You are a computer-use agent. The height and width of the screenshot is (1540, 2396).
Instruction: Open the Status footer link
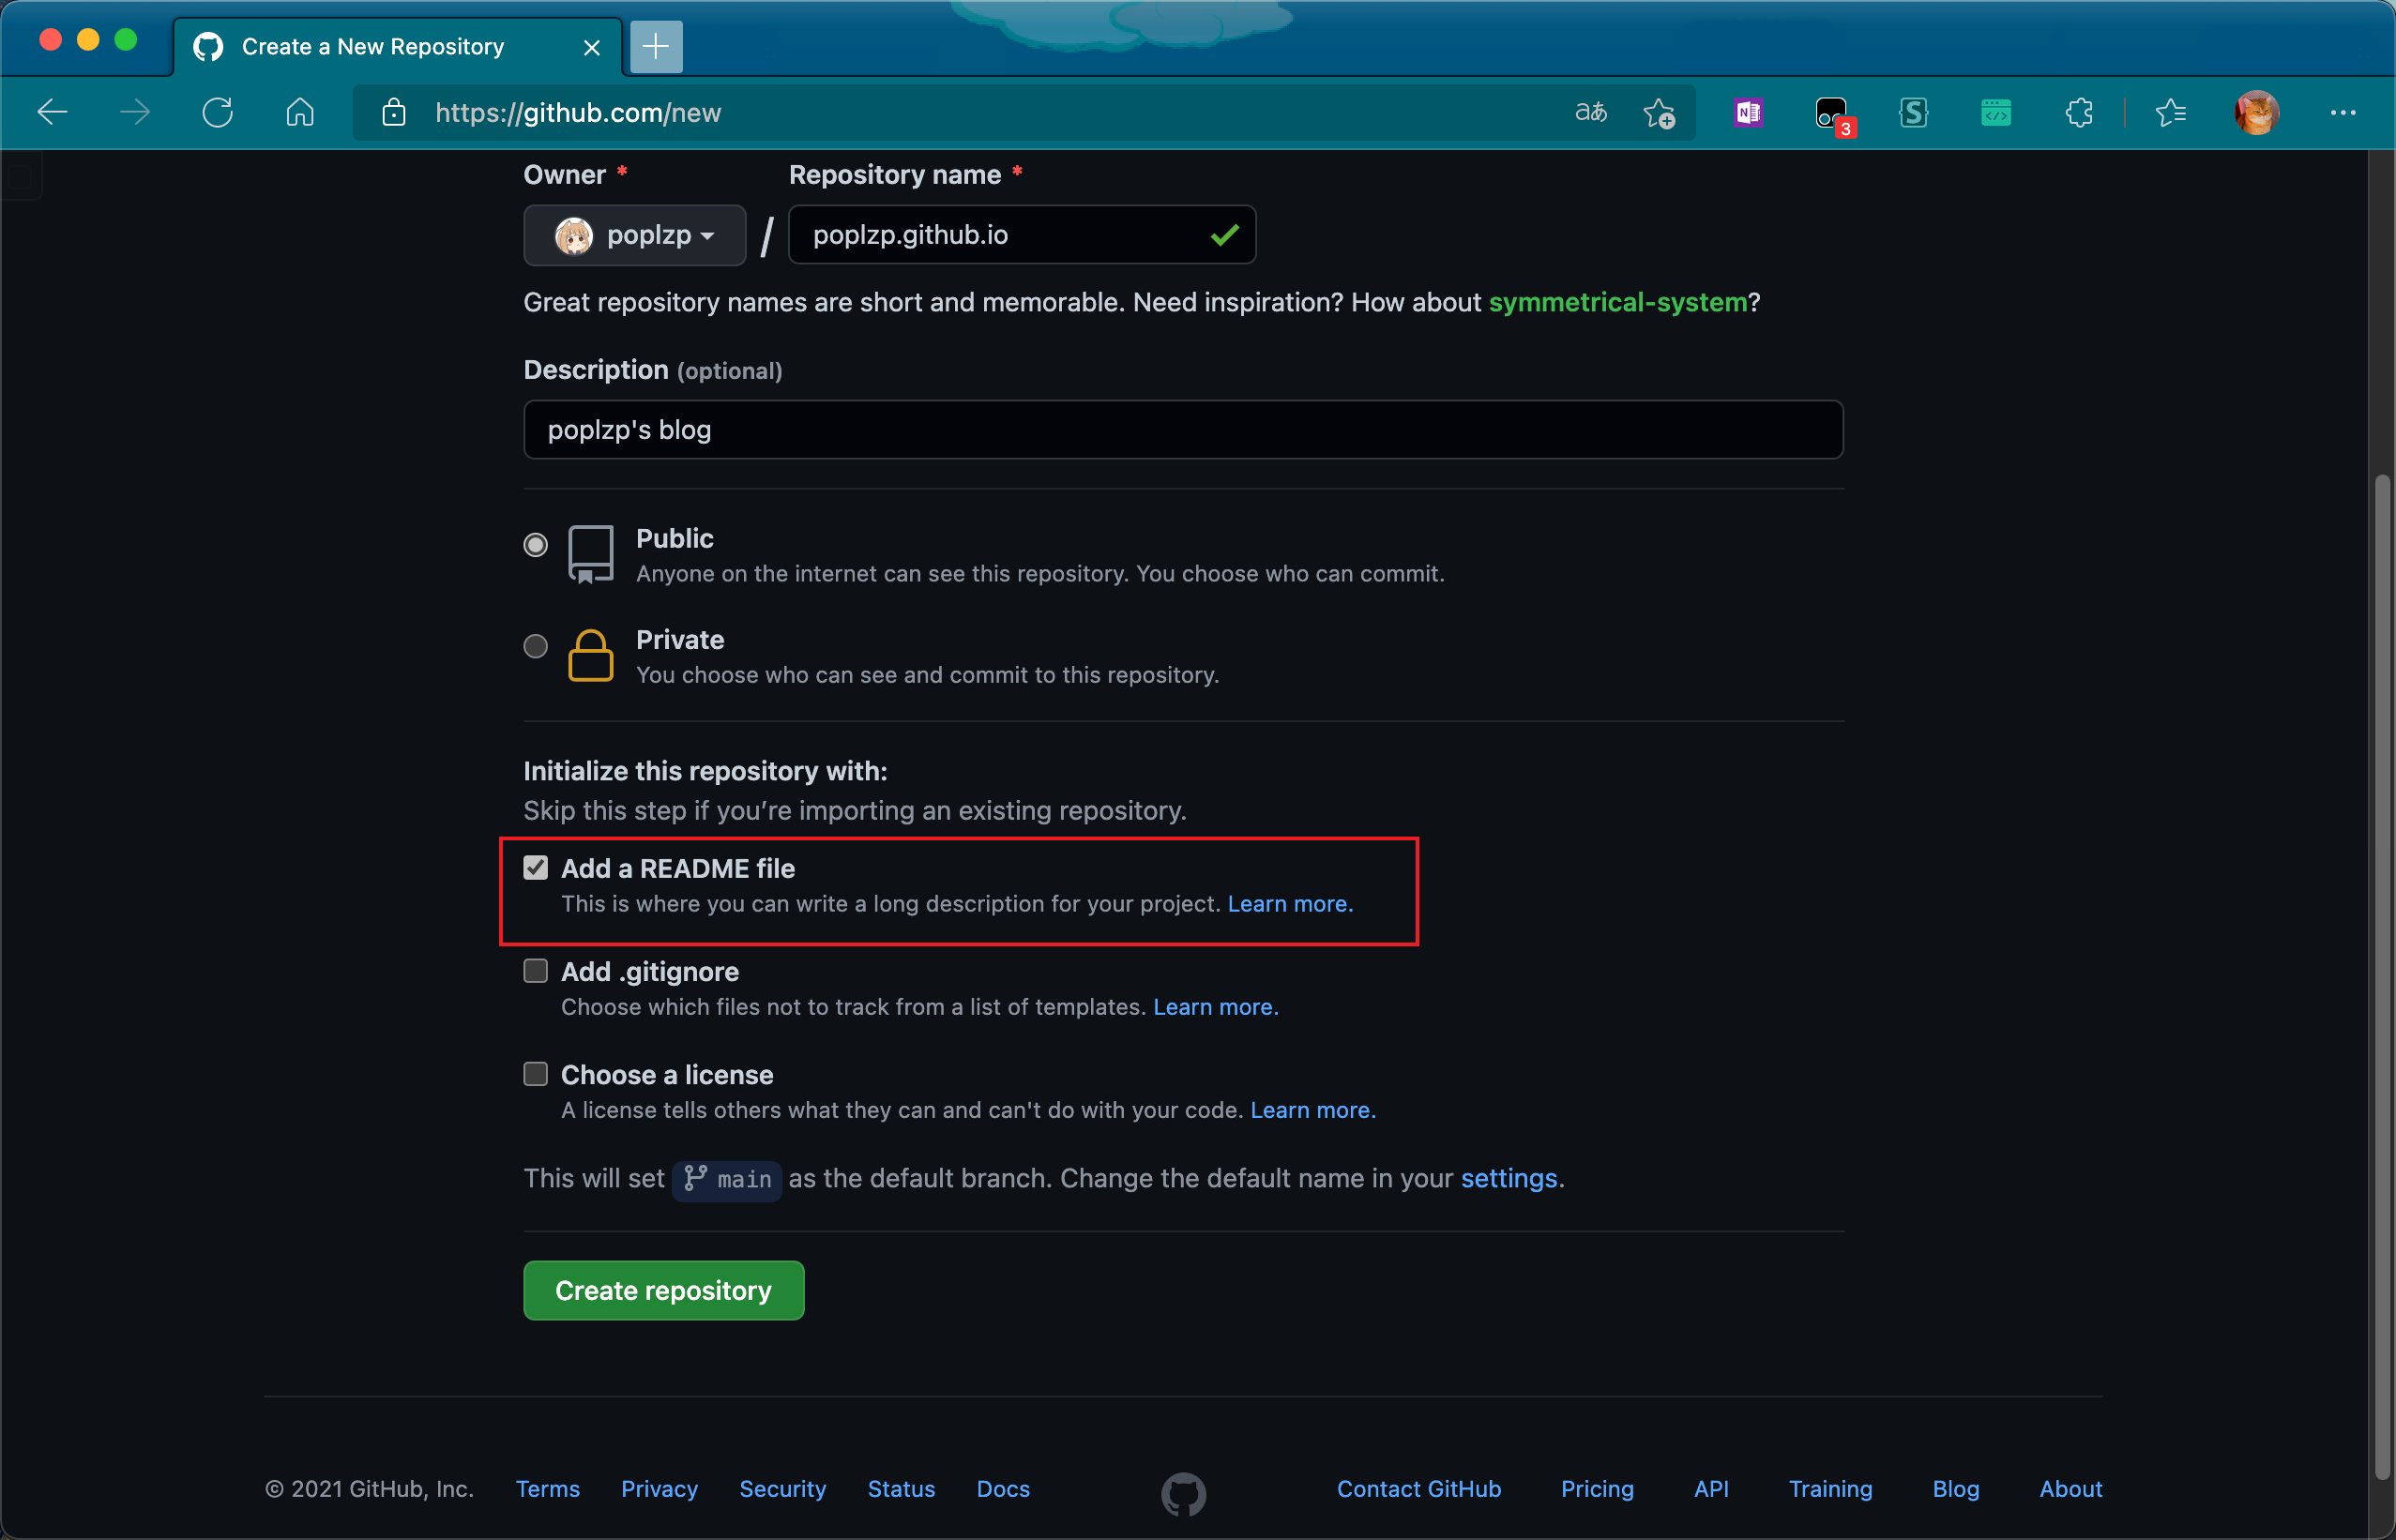point(901,1489)
